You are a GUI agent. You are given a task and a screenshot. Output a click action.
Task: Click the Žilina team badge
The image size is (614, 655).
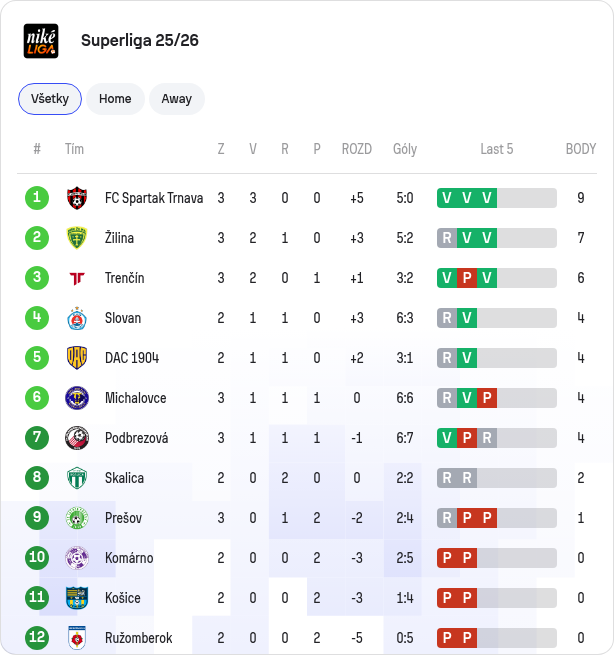(x=77, y=238)
